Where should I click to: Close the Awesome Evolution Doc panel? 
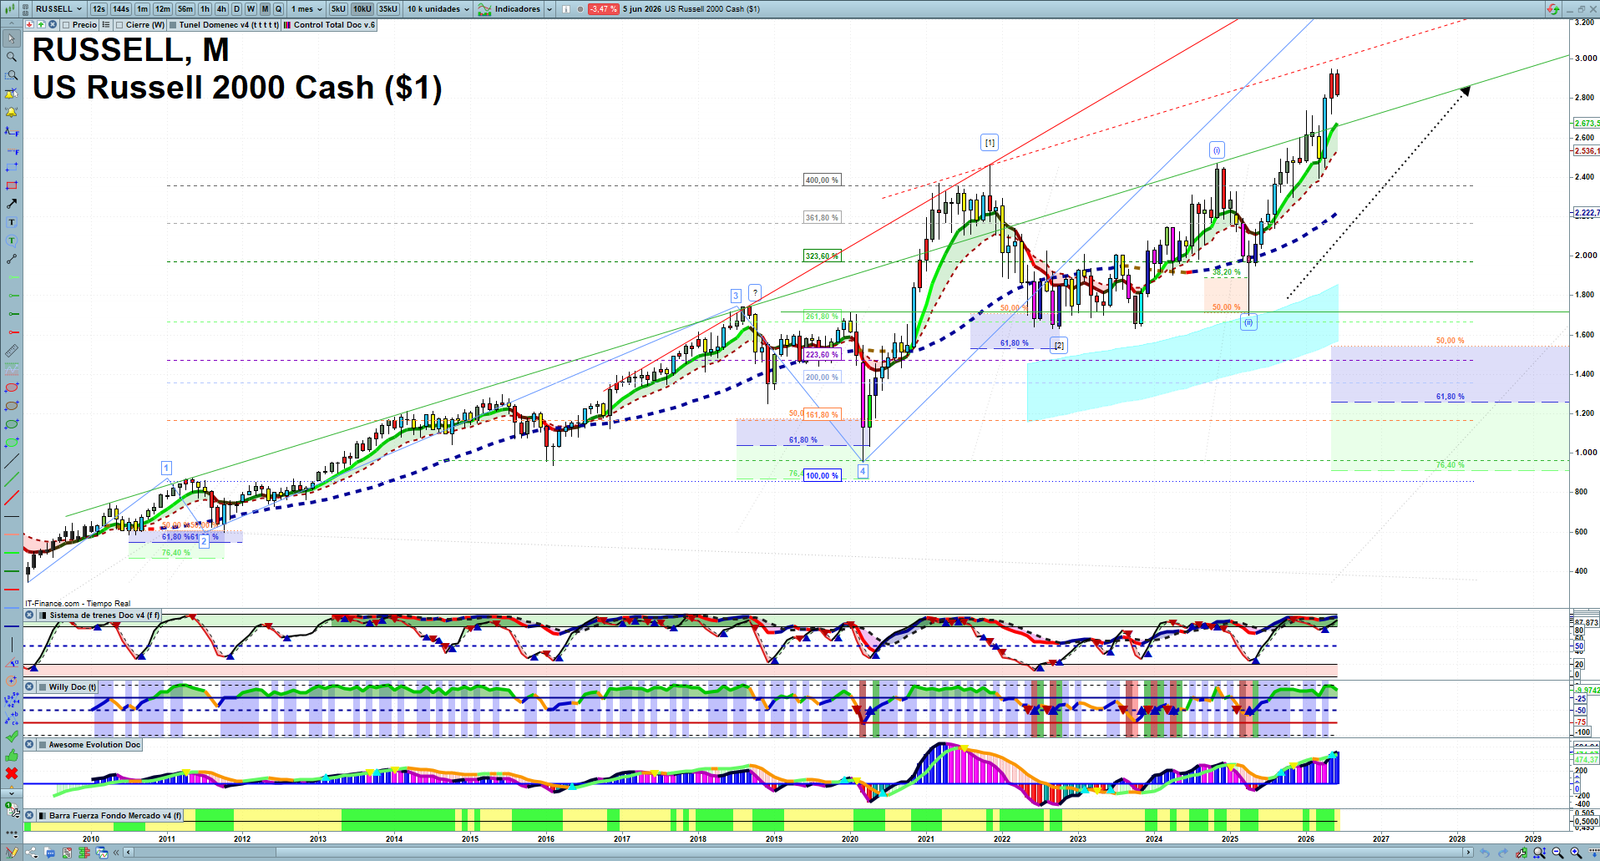30,744
